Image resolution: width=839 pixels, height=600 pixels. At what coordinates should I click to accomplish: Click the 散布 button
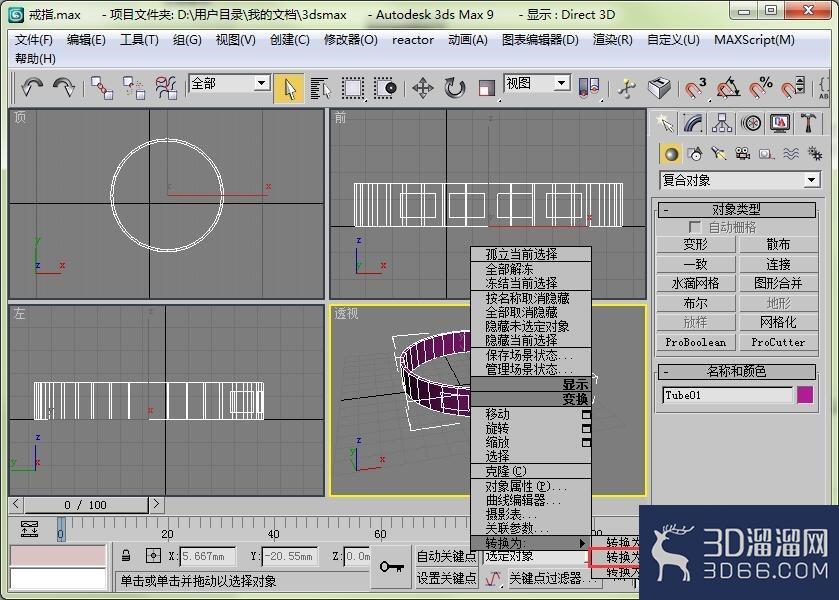point(779,245)
